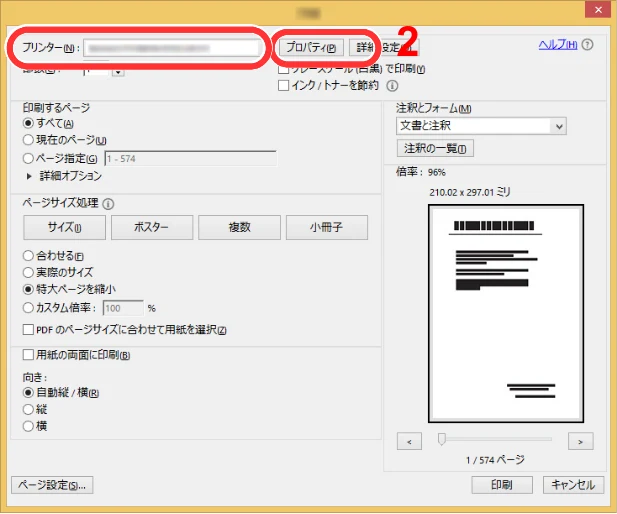
Task: Select カスタム倍率 radio button
Action: tap(28, 308)
